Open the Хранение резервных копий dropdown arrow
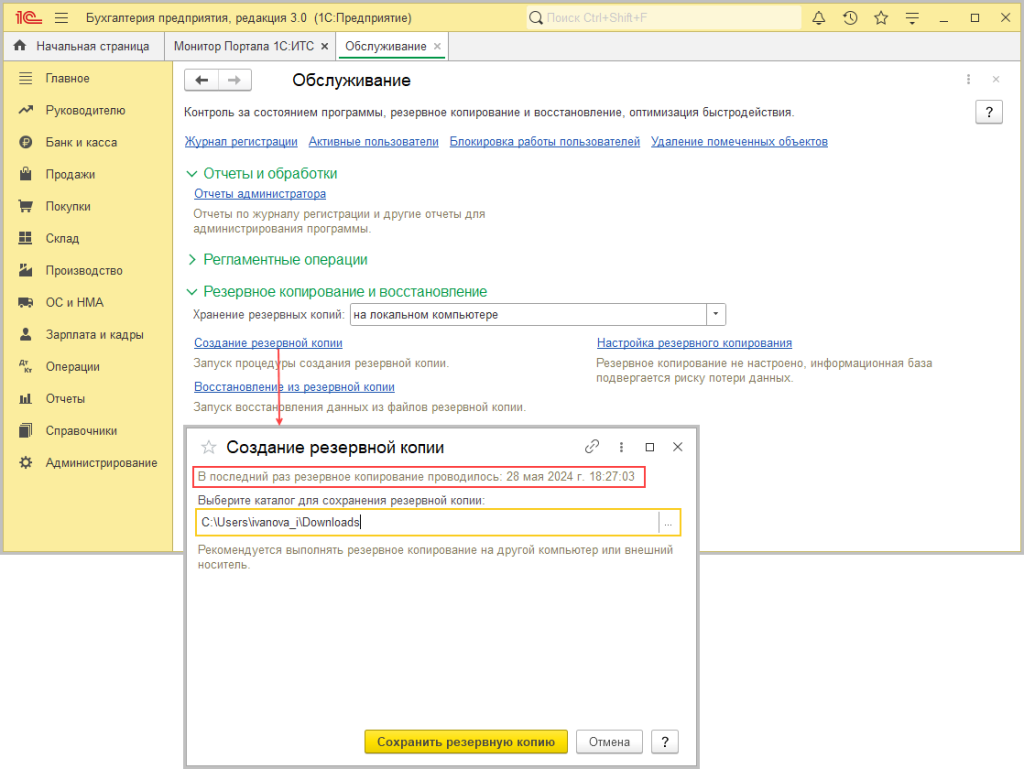1024x769 pixels. pyautogui.click(x=716, y=315)
